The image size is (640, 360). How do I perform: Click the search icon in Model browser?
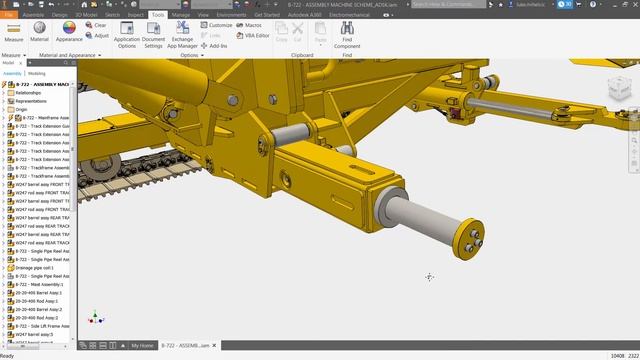tap(65, 63)
